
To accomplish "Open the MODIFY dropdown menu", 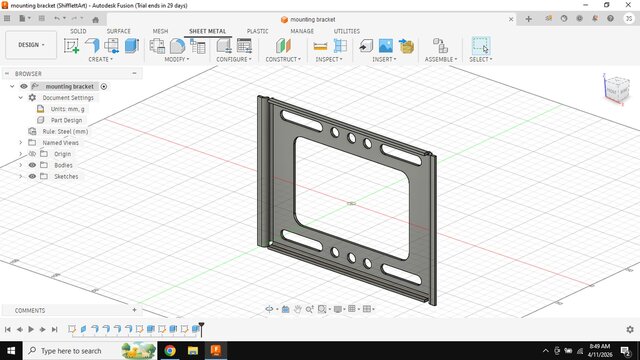I will (x=177, y=59).
